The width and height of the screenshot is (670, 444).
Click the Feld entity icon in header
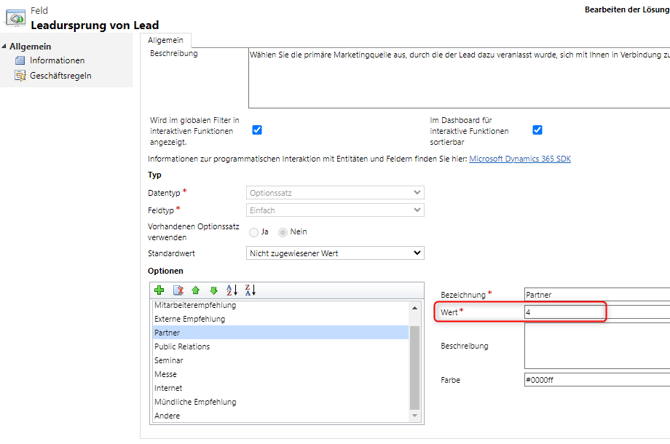pyautogui.click(x=16, y=18)
